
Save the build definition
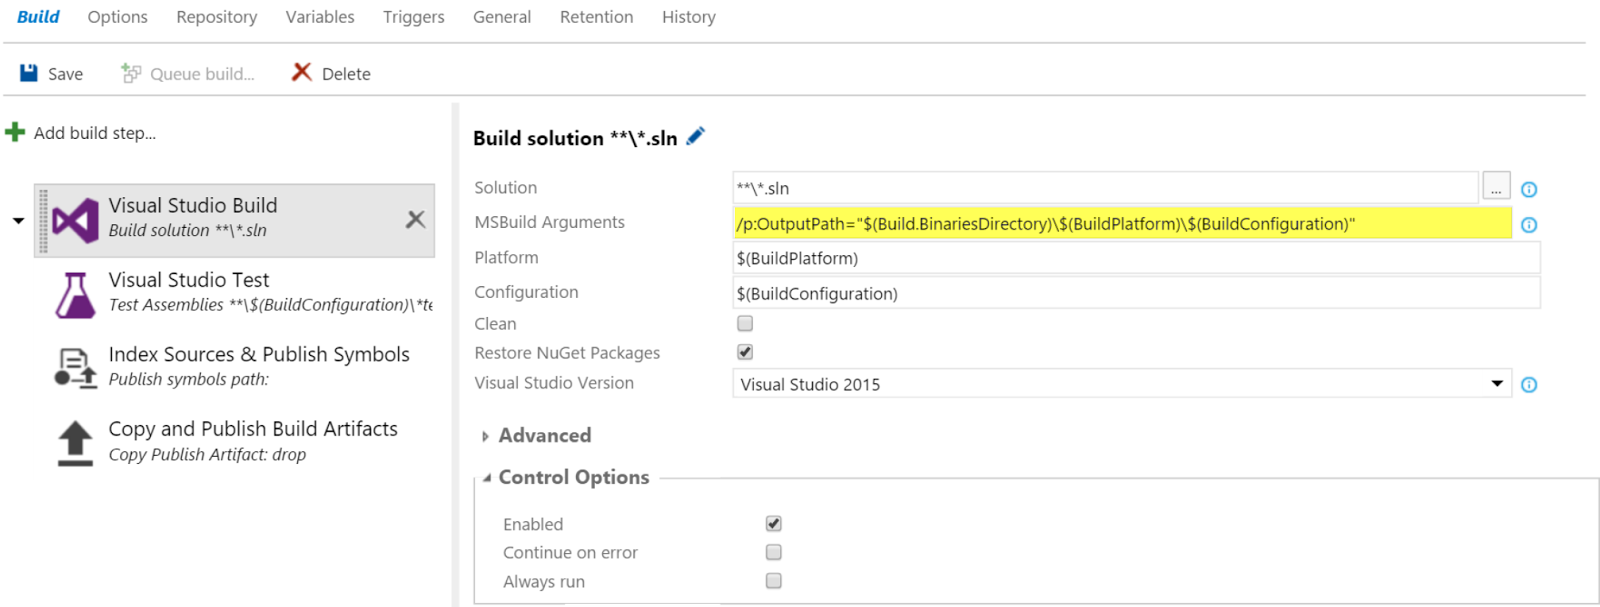[x=52, y=73]
